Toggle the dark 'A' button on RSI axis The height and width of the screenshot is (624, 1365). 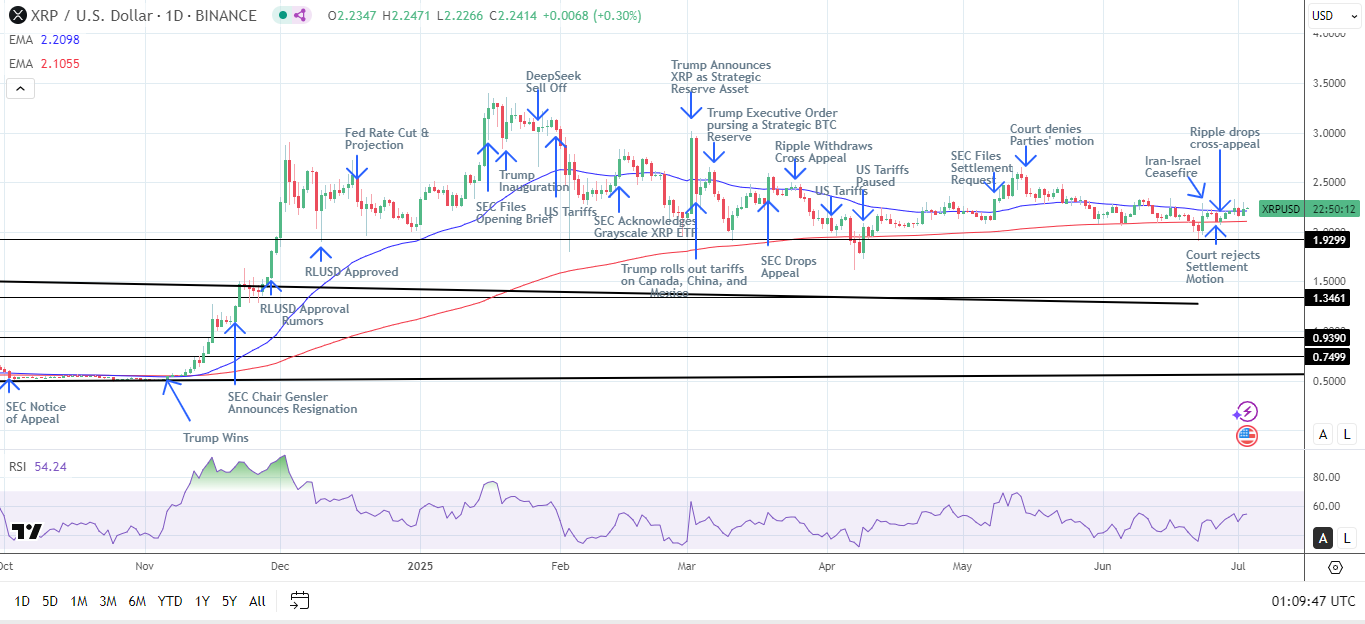coord(1322,538)
